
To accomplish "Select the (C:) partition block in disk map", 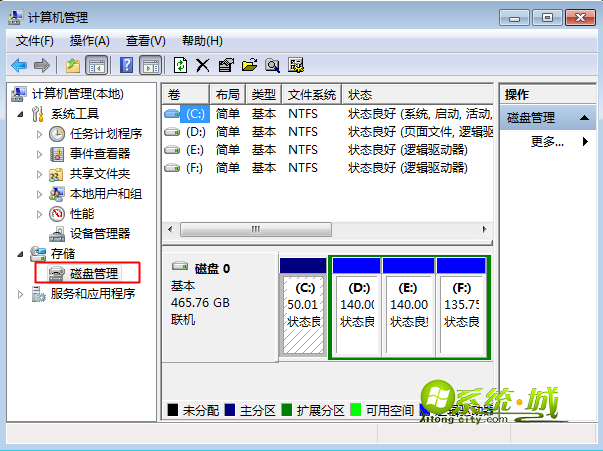I will click(x=303, y=308).
